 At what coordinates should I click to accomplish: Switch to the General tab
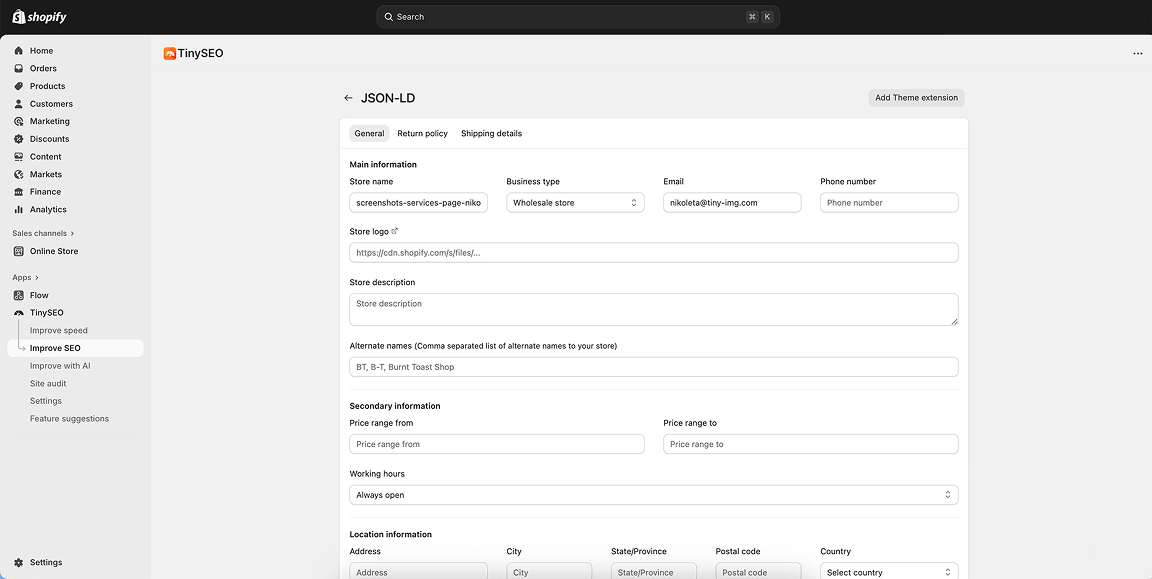(370, 134)
